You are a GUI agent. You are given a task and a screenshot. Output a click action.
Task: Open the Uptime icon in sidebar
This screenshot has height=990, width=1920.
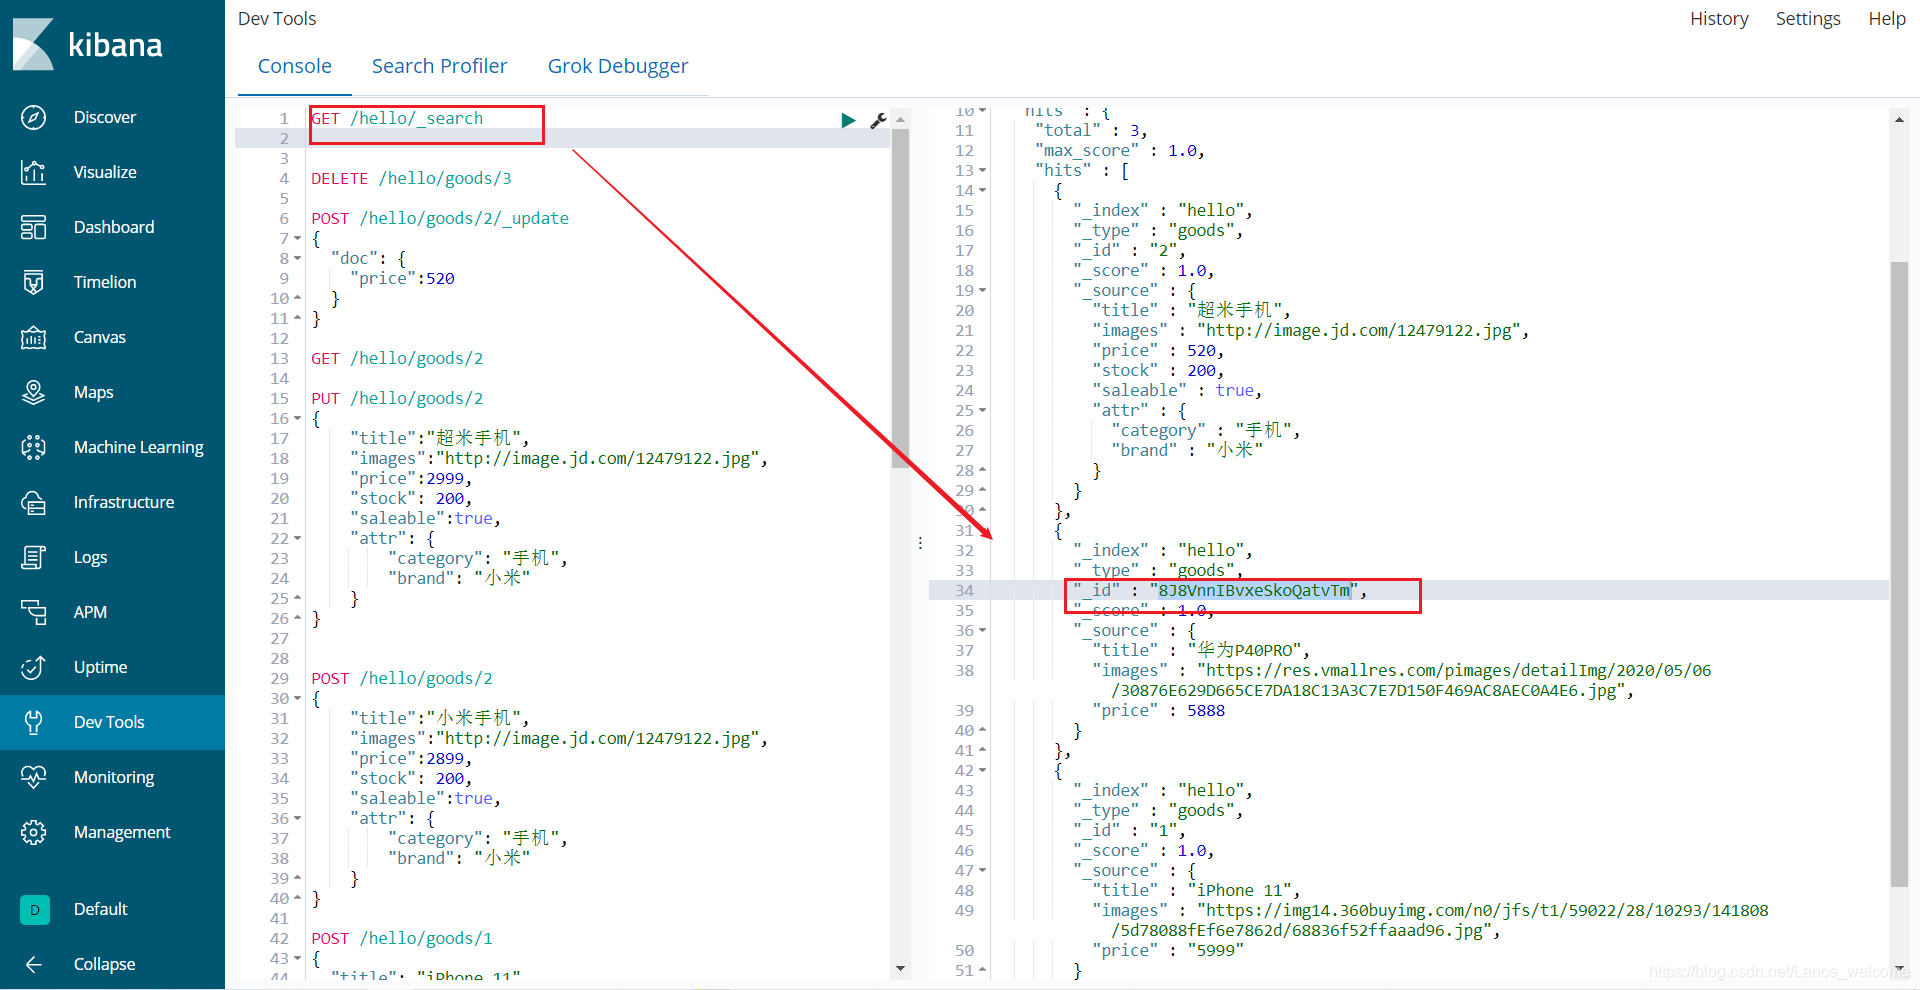(x=33, y=667)
